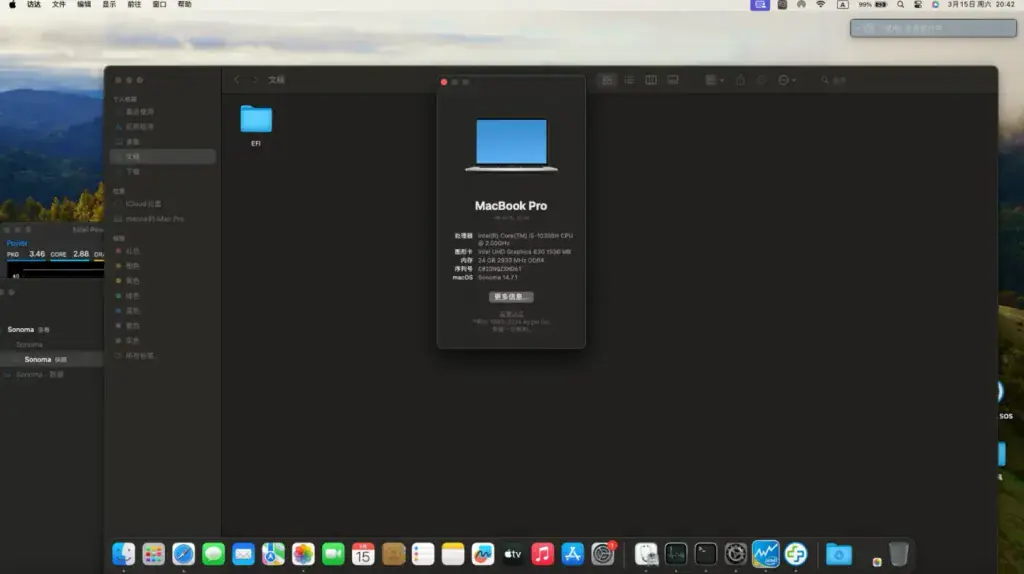1024x574 pixels.
Task: Open Reminders from the Dock
Action: click(423, 554)
